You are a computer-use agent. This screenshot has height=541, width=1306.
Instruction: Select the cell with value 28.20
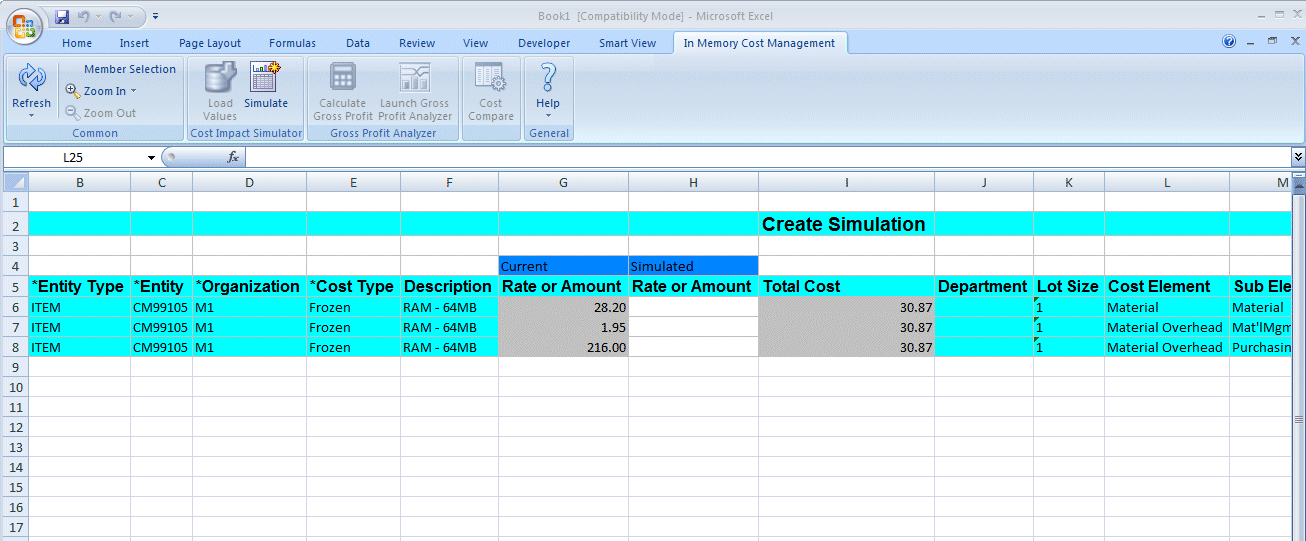563,307
